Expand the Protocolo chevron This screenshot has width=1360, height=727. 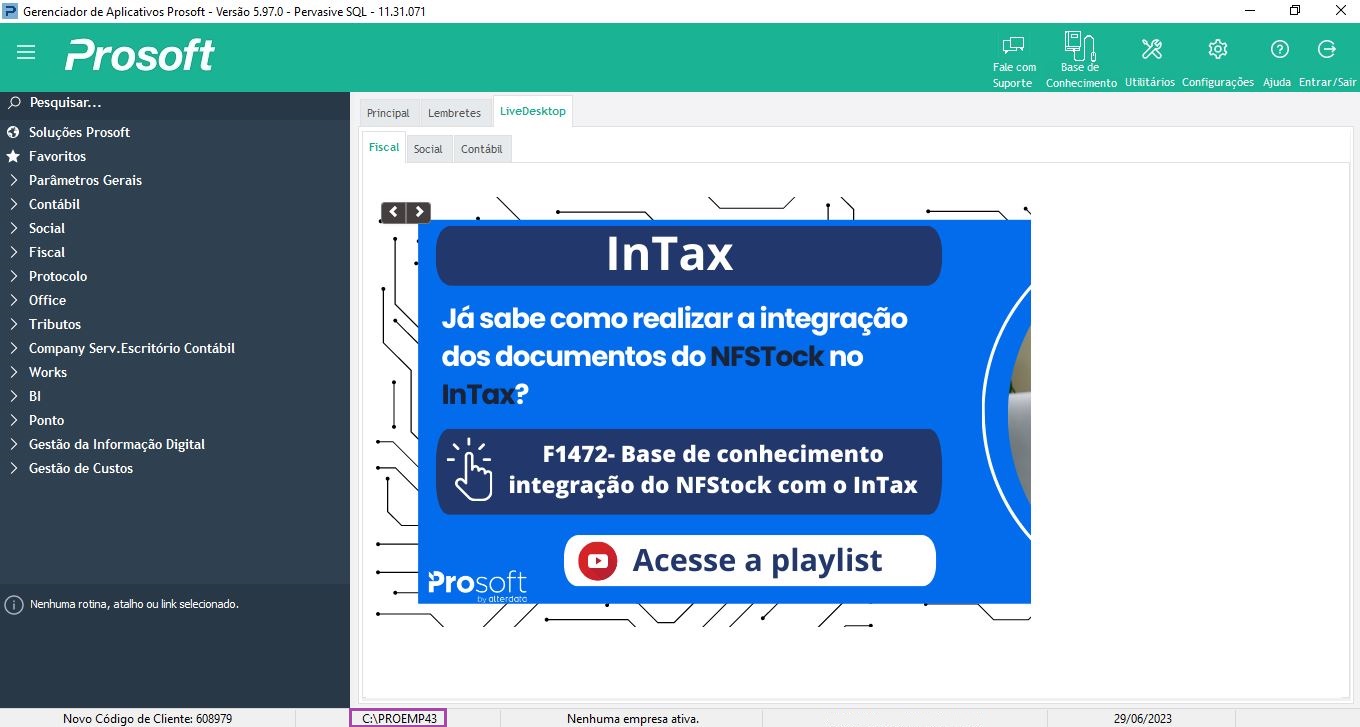point(14,276)
